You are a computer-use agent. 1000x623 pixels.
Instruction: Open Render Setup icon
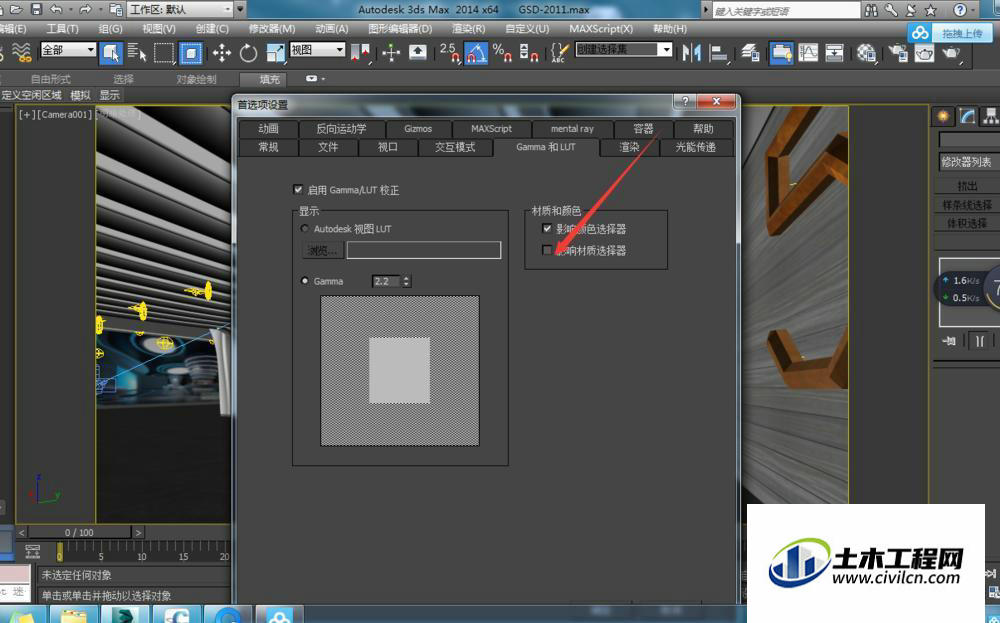tap(898, 53)
